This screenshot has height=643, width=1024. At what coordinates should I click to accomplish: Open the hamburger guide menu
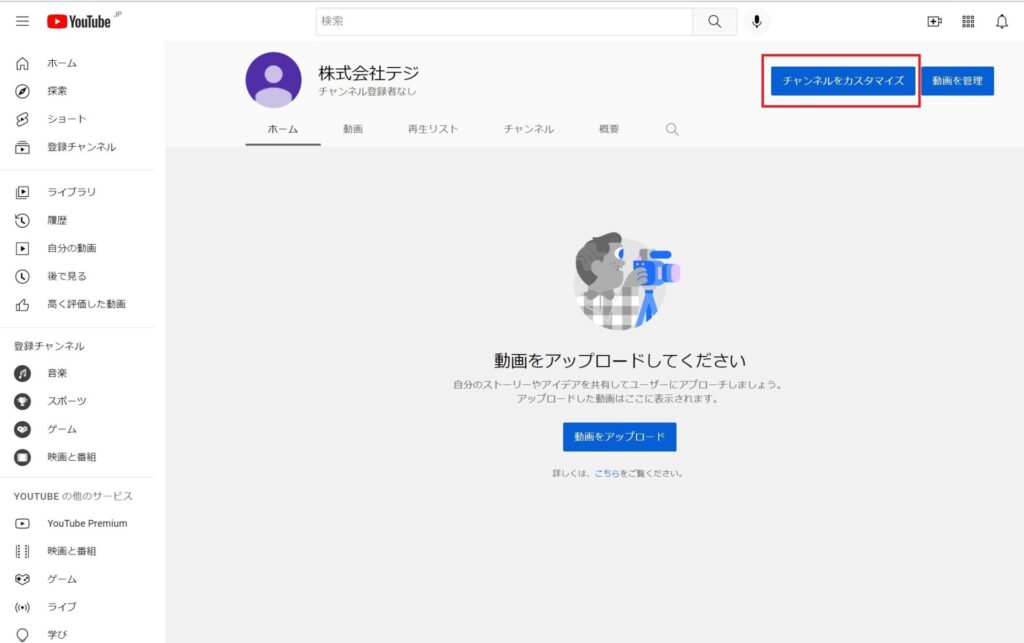pyautogui.click(x=22, y=21)
